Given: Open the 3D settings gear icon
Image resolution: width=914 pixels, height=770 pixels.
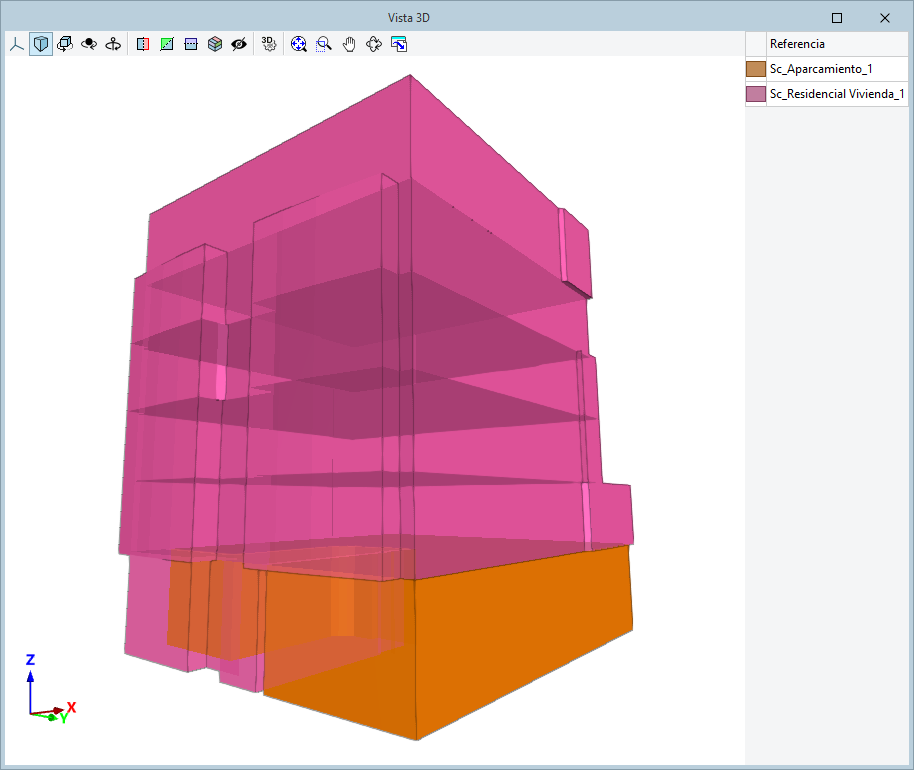Looking at the screenshot, I should pyautogui.click(x=268, y=44).
